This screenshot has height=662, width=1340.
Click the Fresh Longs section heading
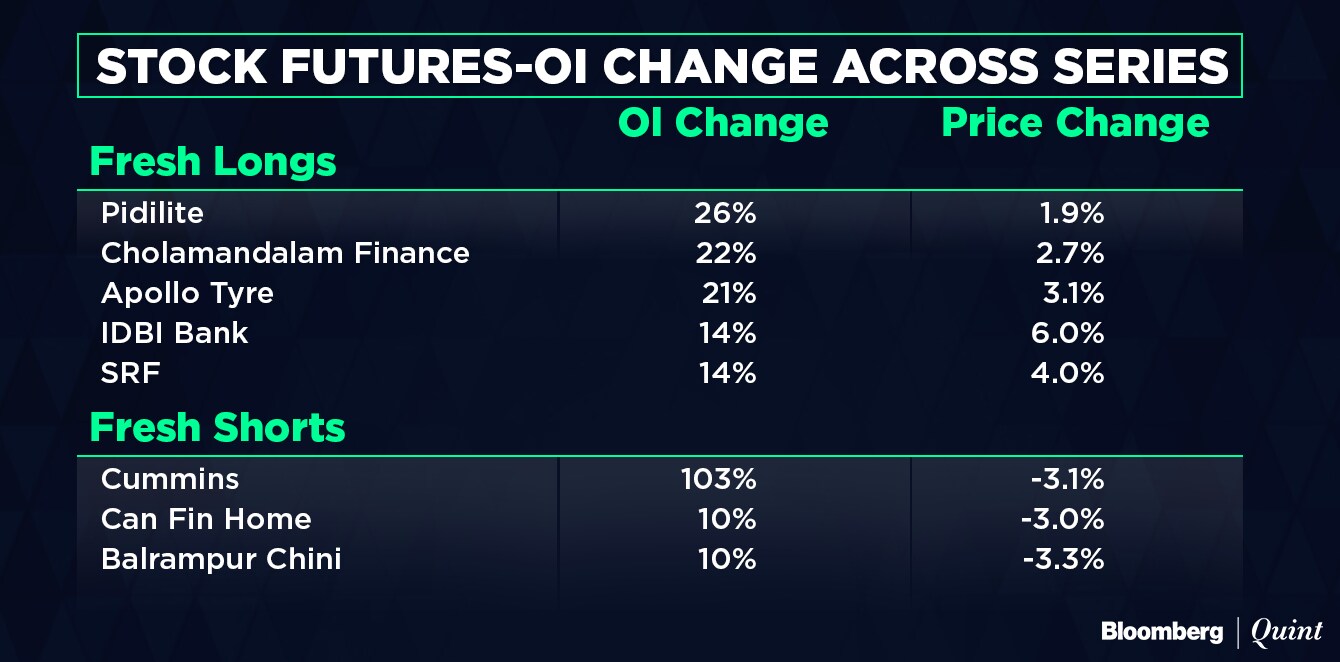(x=213, y=162)
